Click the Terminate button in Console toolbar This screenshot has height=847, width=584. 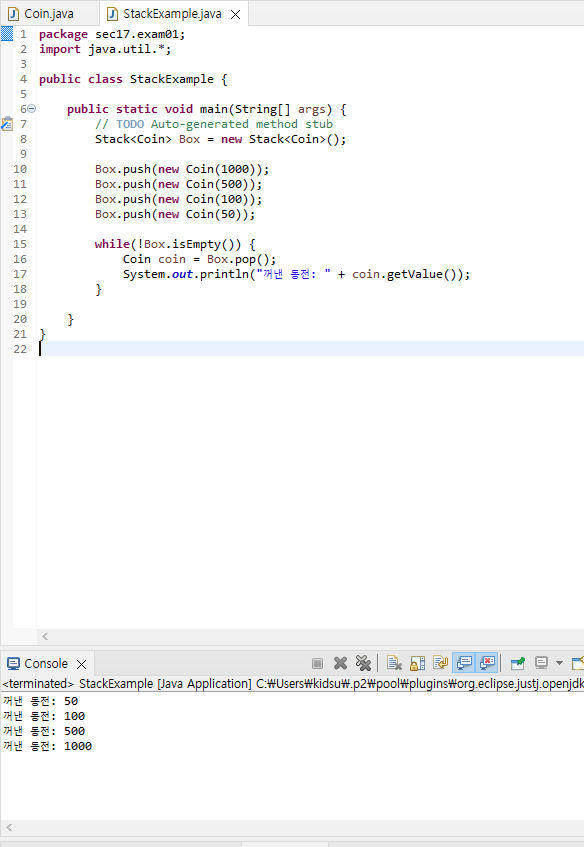(x=318, y=663)
